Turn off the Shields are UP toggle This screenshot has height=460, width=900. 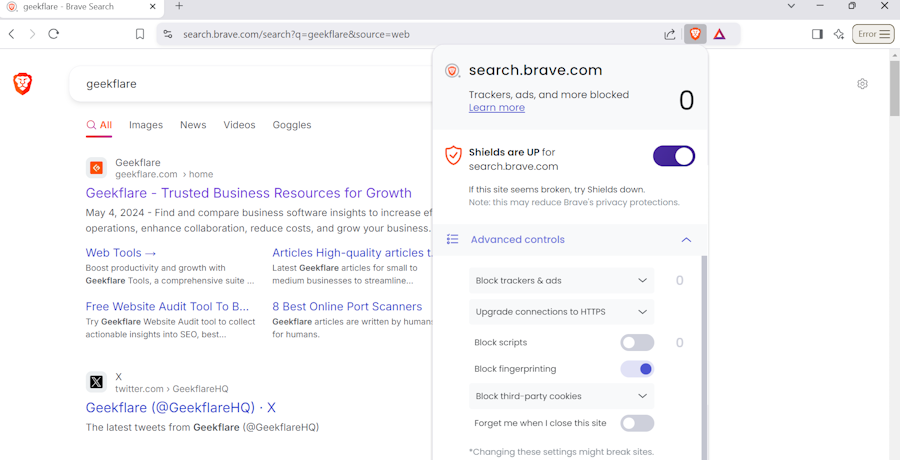(x=674, y=156)
